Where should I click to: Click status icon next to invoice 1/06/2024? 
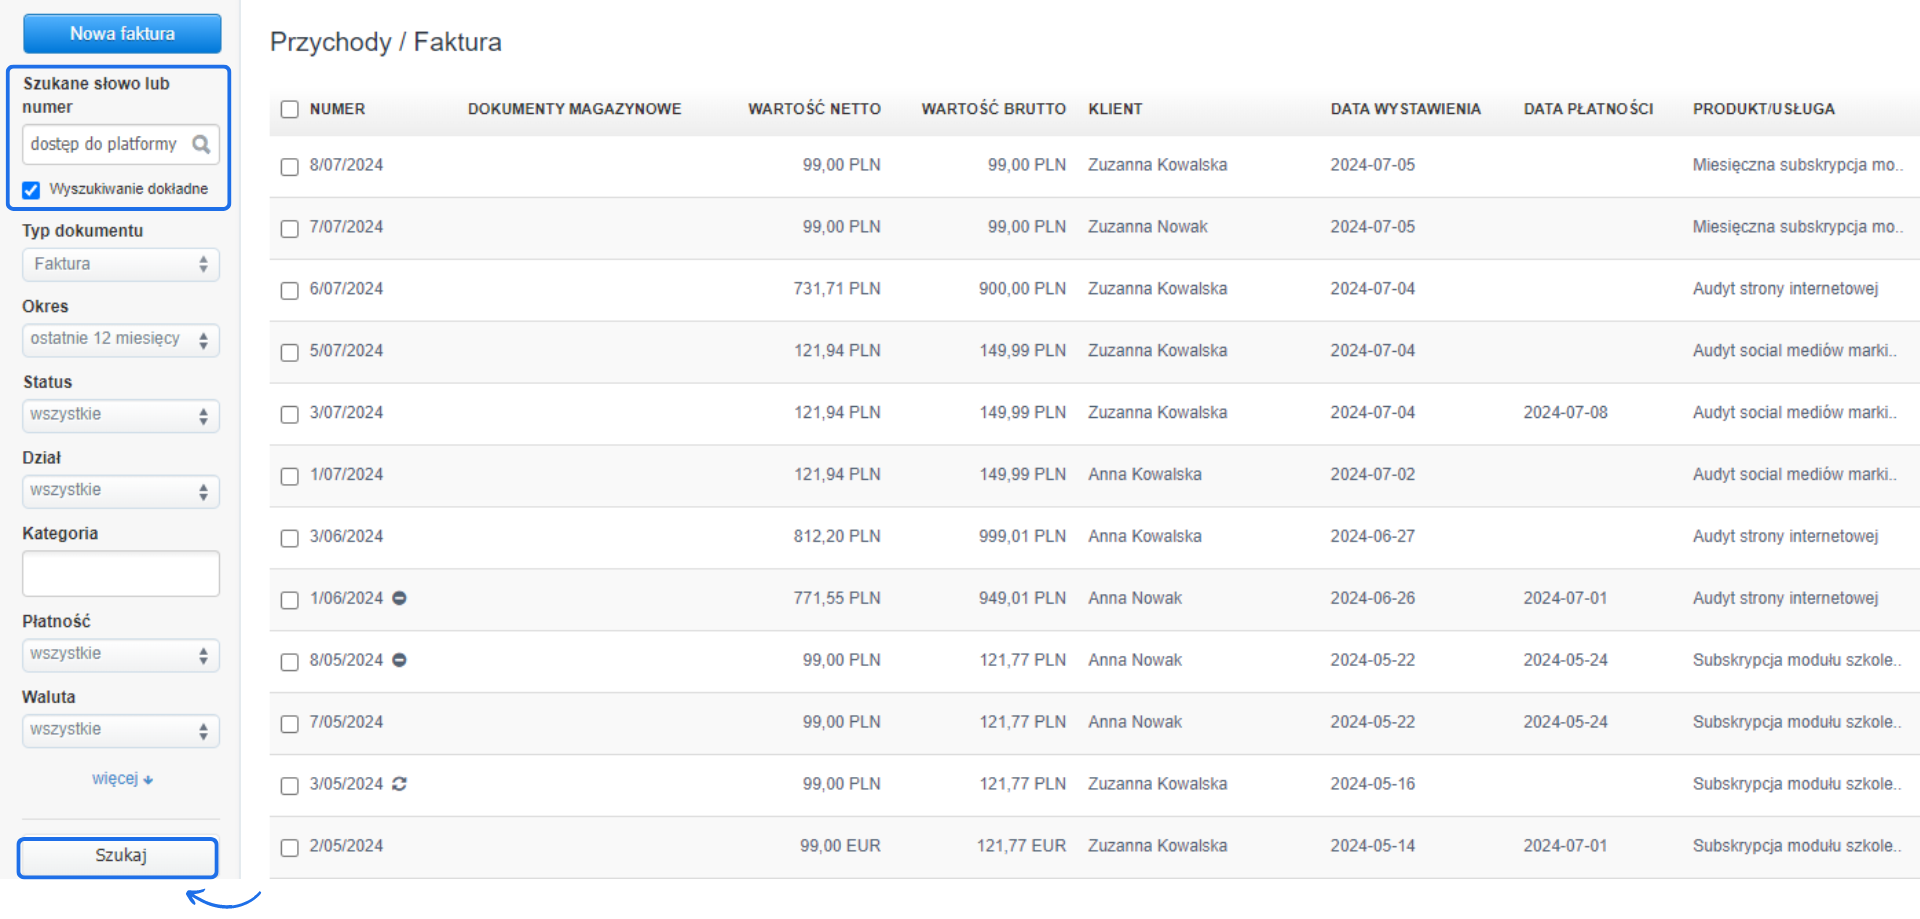pyautogui.click(x=399, y=598)
